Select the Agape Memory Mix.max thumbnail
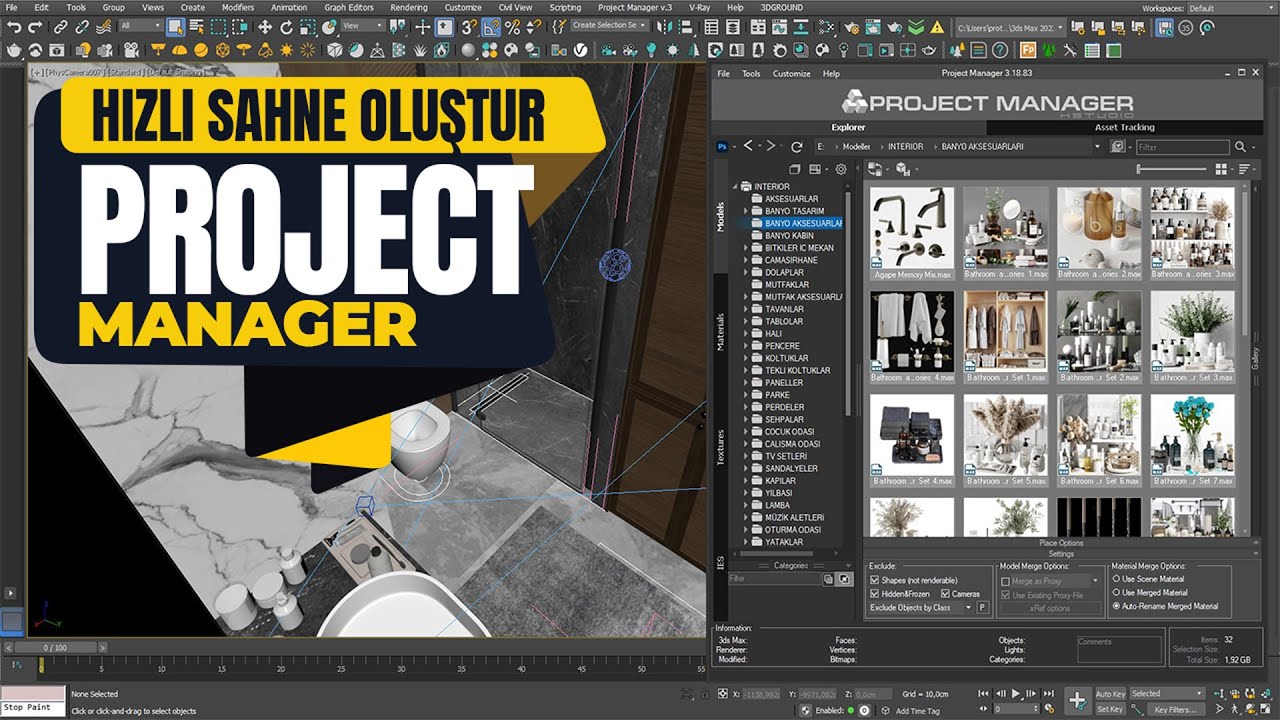Viewport: 1280px width, 720px height. [x=912, y=233]
